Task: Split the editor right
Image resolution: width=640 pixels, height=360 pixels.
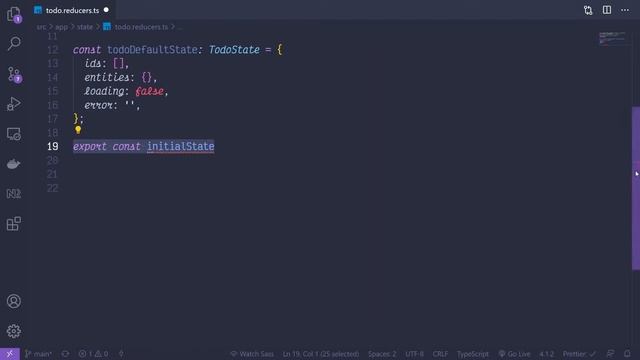Action: coord(607,10)
